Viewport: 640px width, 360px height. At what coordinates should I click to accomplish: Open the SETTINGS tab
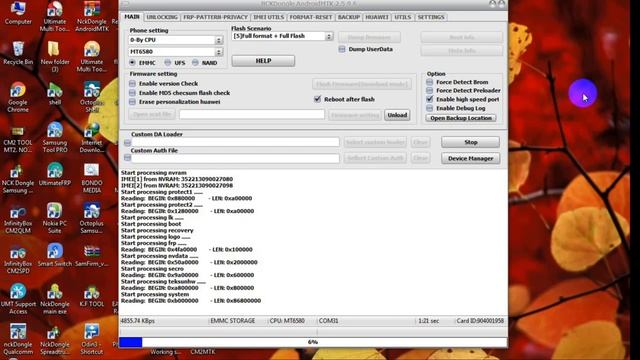pyautogui.click(x=431, y=17)
